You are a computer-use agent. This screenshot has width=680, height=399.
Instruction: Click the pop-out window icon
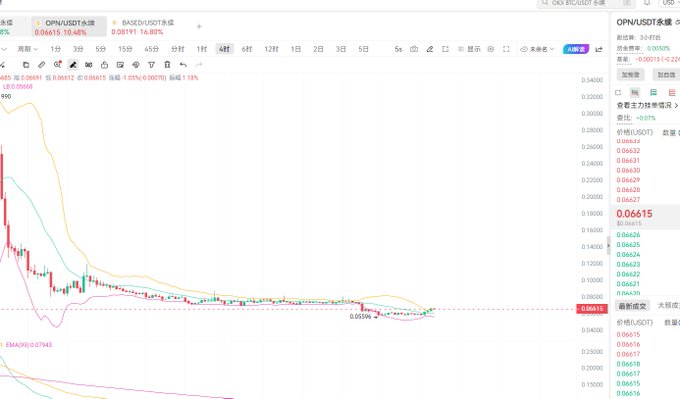point(445,49)
